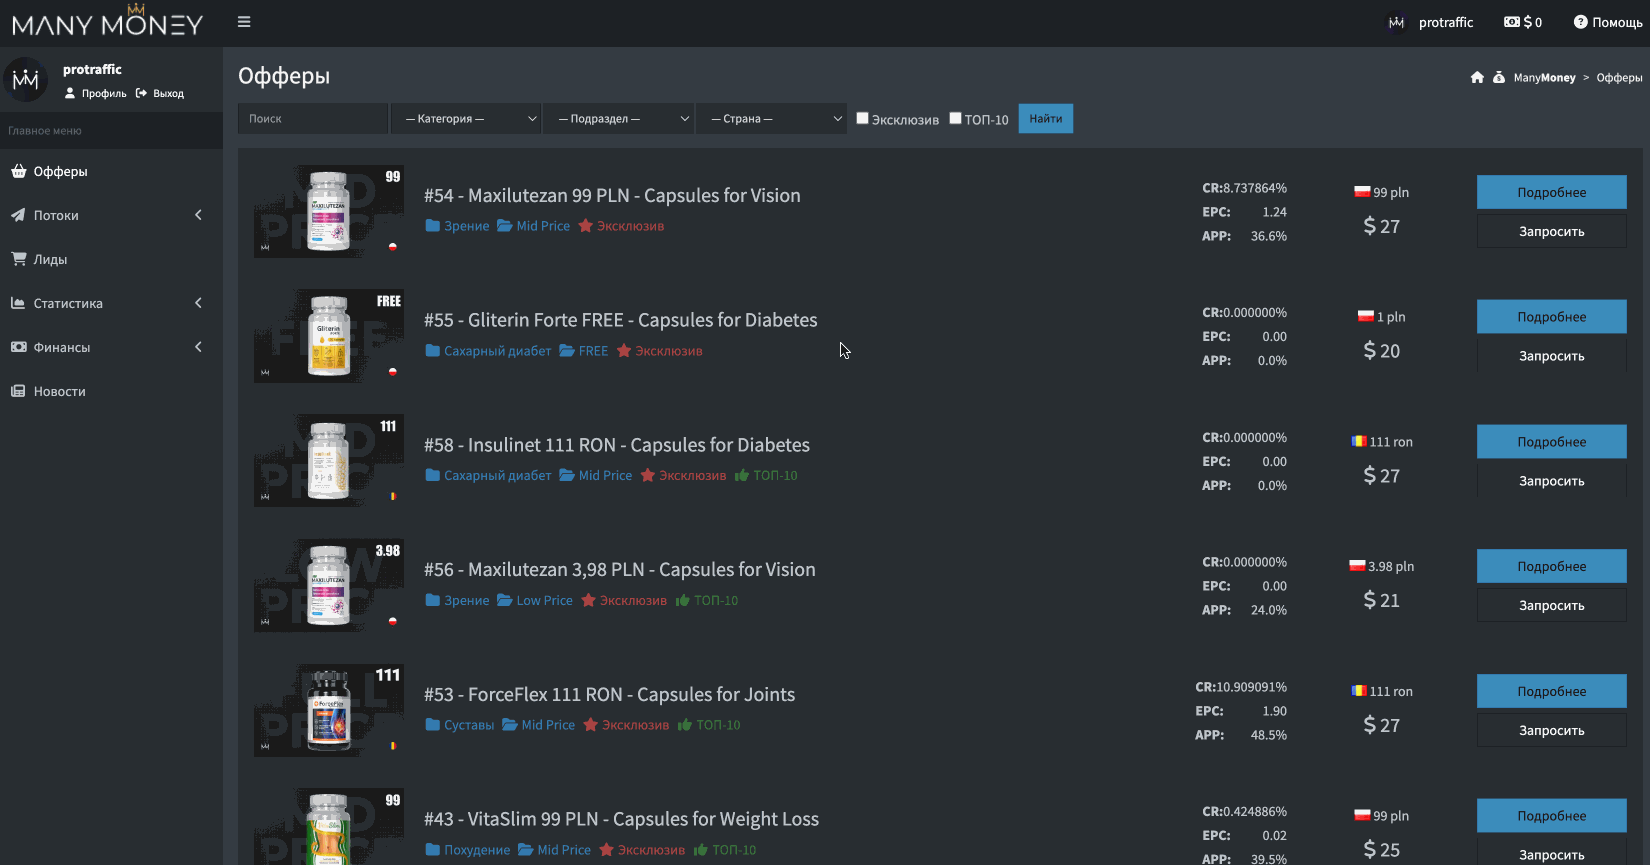The height and width of the screenshot is (865, 1650).
Task: Click the sidebar profile avatar logo
Action: coord(26,80)
